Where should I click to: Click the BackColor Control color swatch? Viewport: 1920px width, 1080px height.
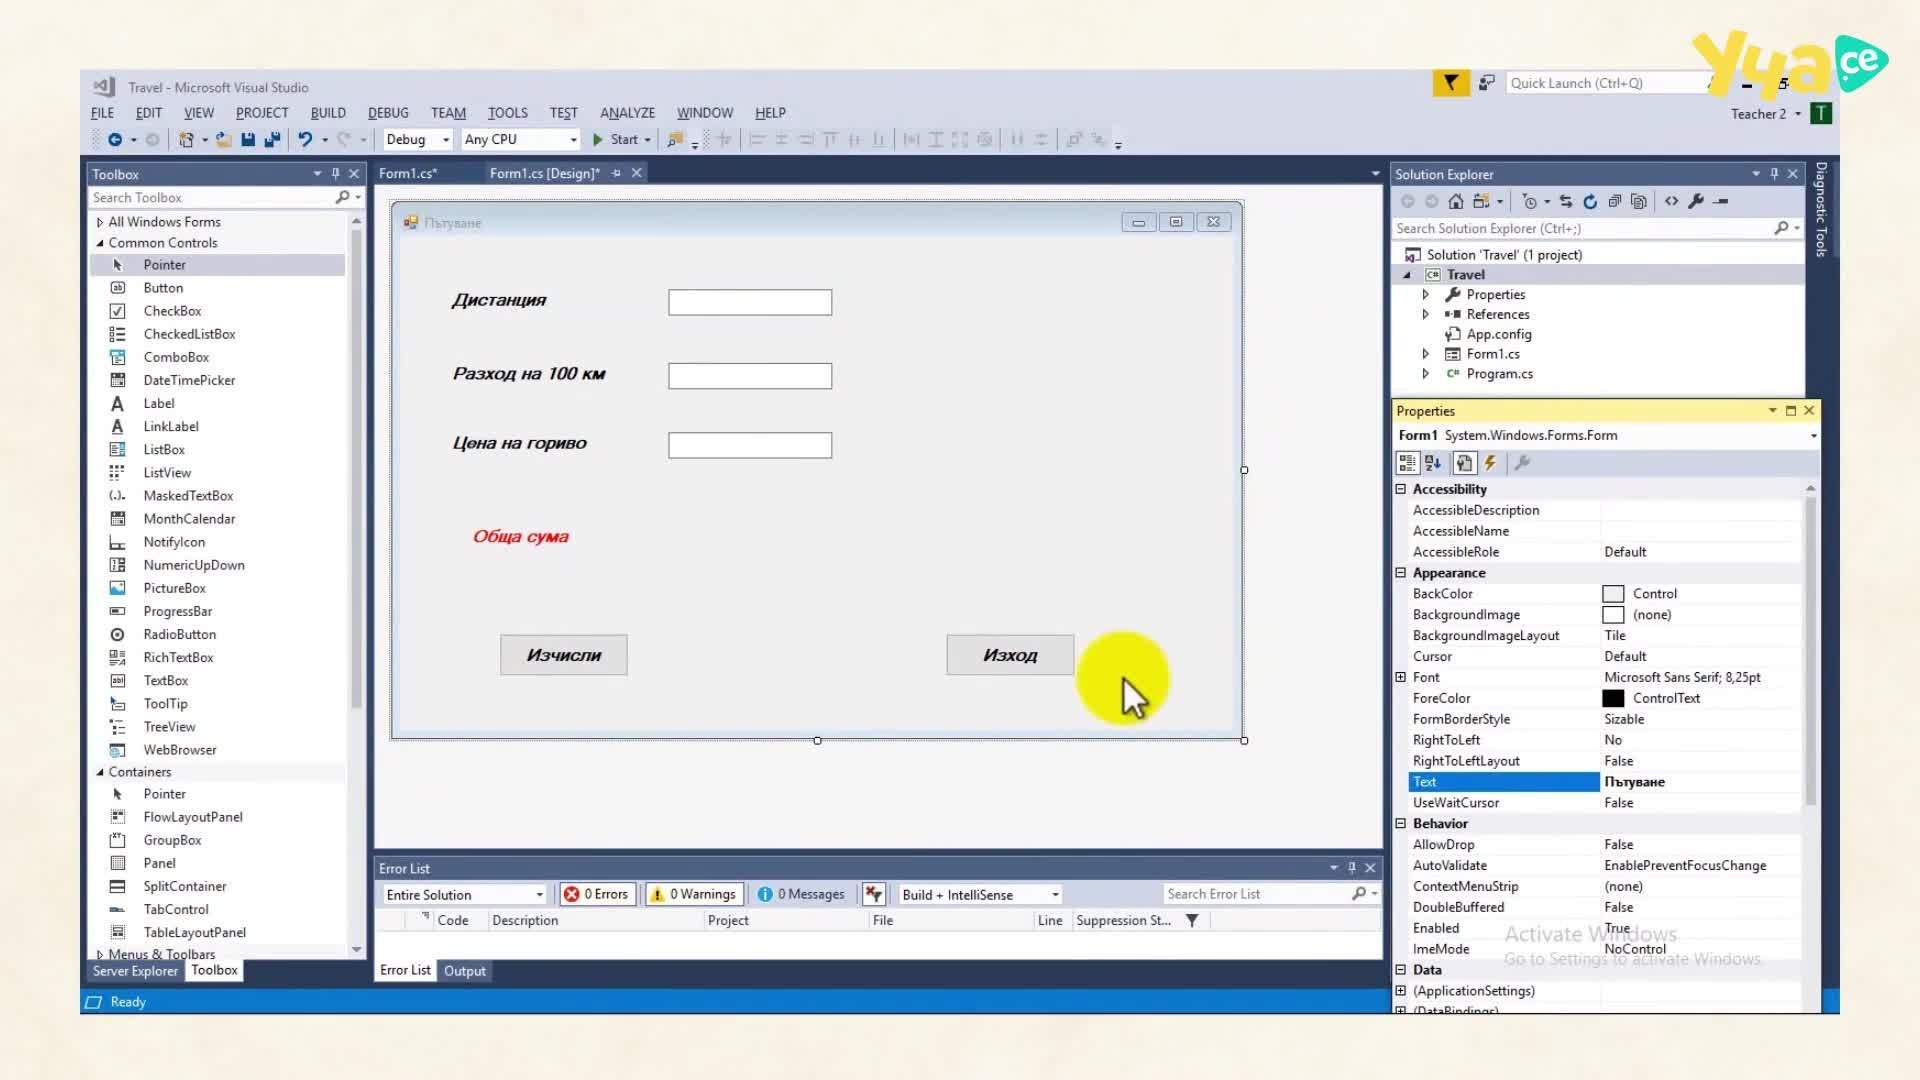click(1613, 594)
